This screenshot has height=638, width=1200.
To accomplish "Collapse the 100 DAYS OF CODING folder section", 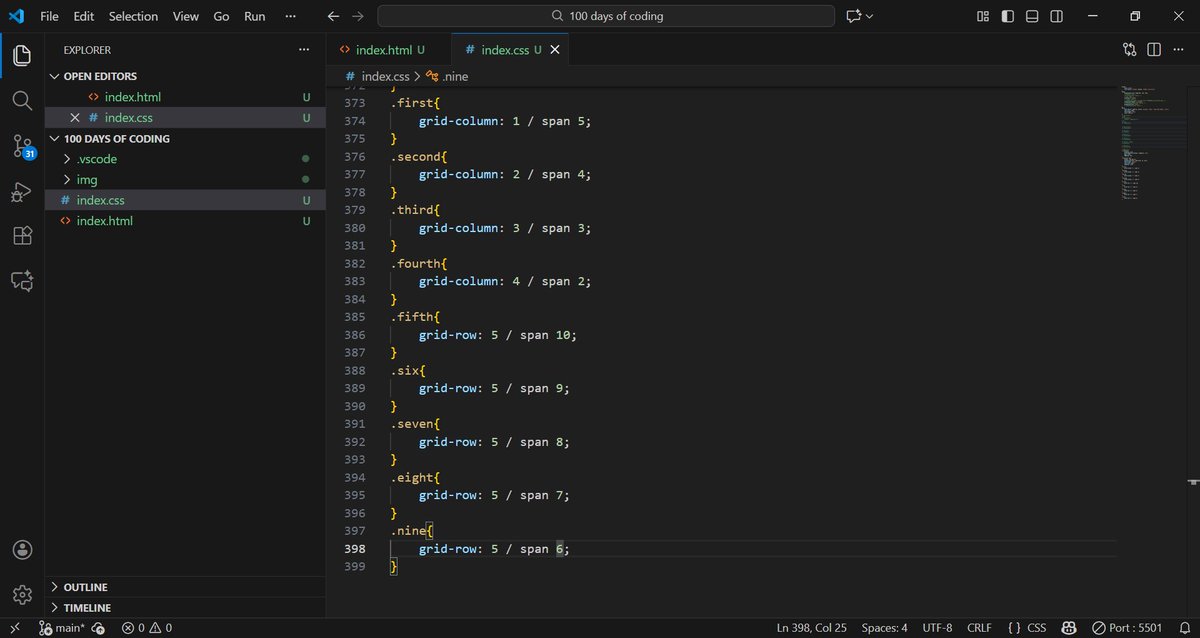I will pyautogui.click(x=186, y=139).
